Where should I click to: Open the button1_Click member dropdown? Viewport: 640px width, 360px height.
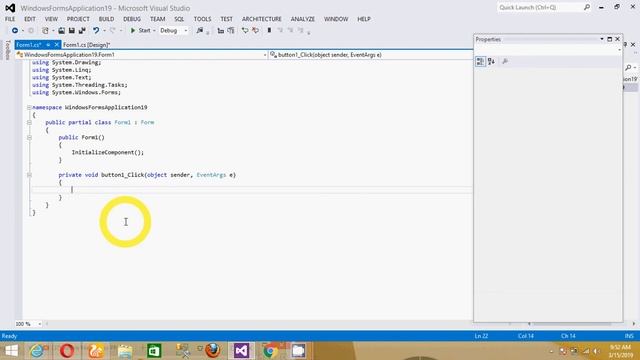[370, 55]
